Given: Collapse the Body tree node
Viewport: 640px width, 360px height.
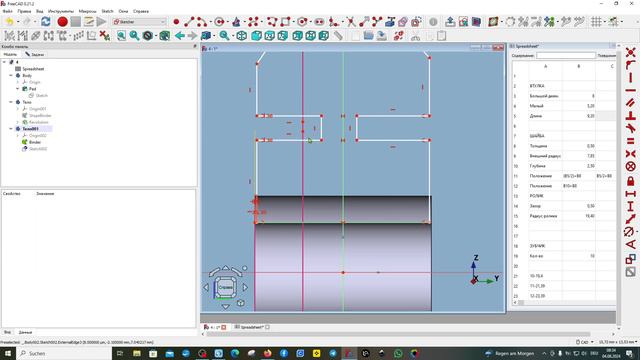Looking at the screenshot, I should point(11,76).
